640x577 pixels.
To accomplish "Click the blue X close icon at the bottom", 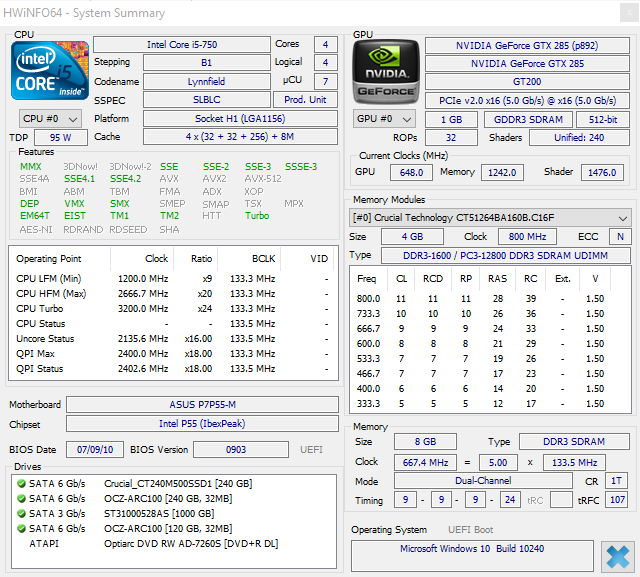I will pyautogui.click(x=618, y=557).
